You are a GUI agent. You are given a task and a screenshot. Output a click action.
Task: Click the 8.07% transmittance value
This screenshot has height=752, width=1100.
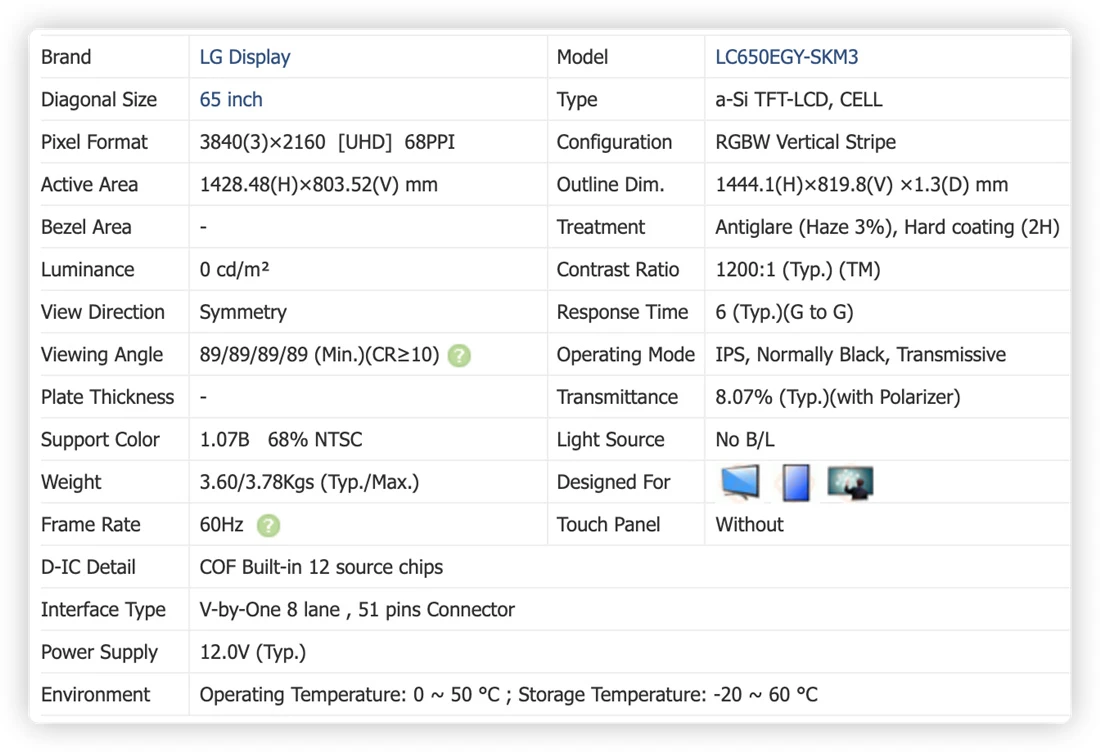(x=838, y=398)
